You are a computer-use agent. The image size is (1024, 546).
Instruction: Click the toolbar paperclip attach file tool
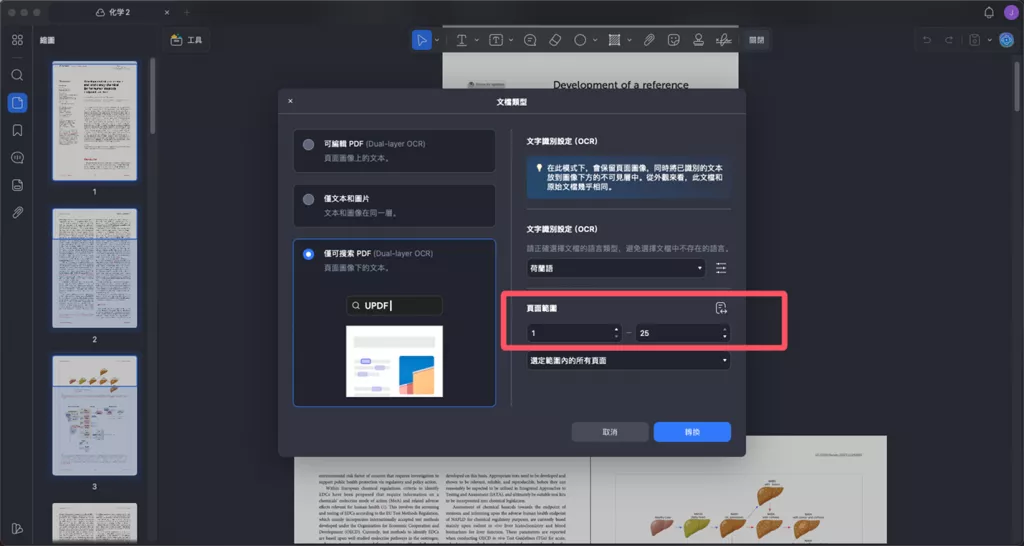pyautogui.click(x=649, y=40)
